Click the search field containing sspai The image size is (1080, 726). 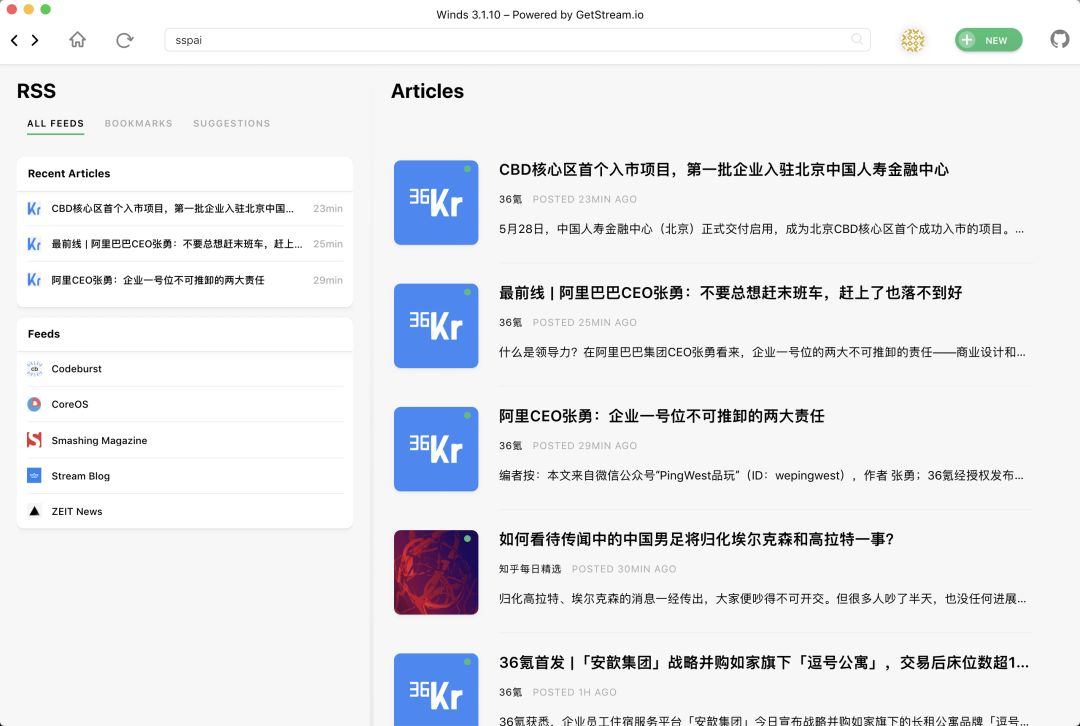pos(517,40)
